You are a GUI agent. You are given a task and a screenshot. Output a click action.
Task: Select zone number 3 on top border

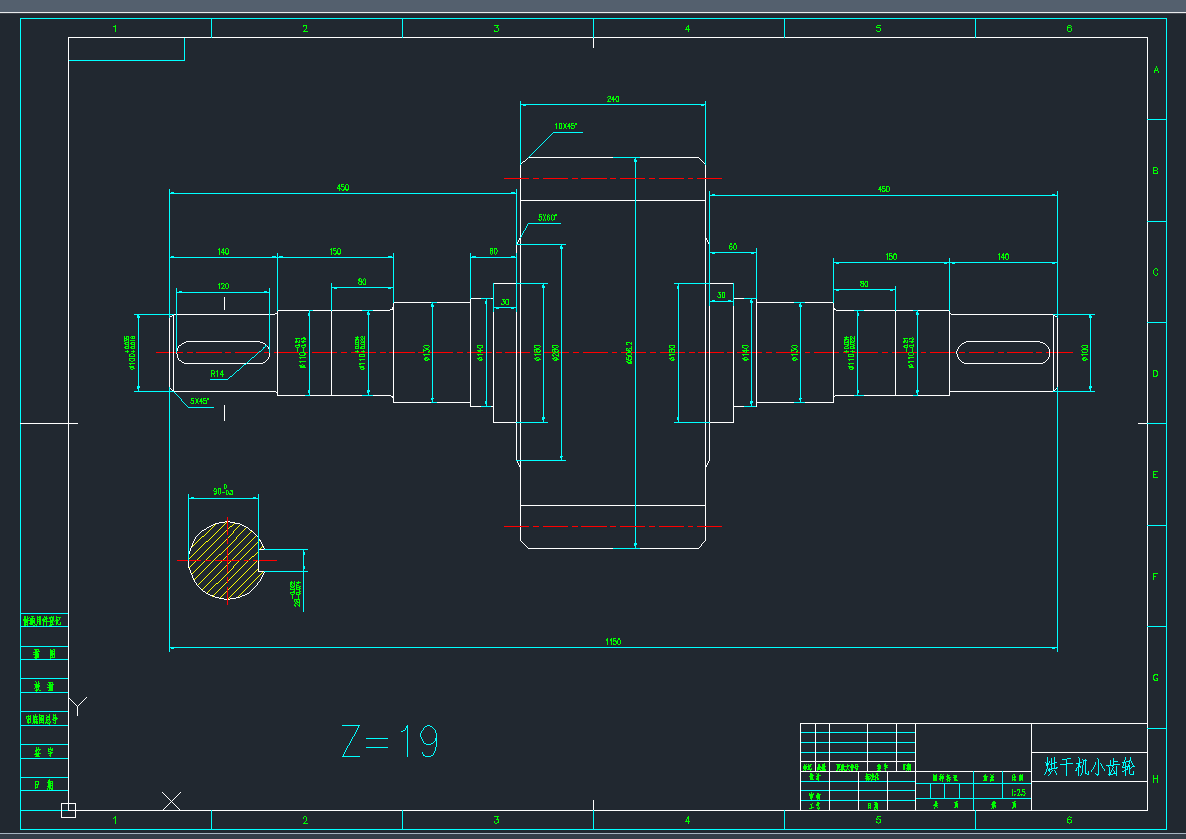[x=496, y=28]
